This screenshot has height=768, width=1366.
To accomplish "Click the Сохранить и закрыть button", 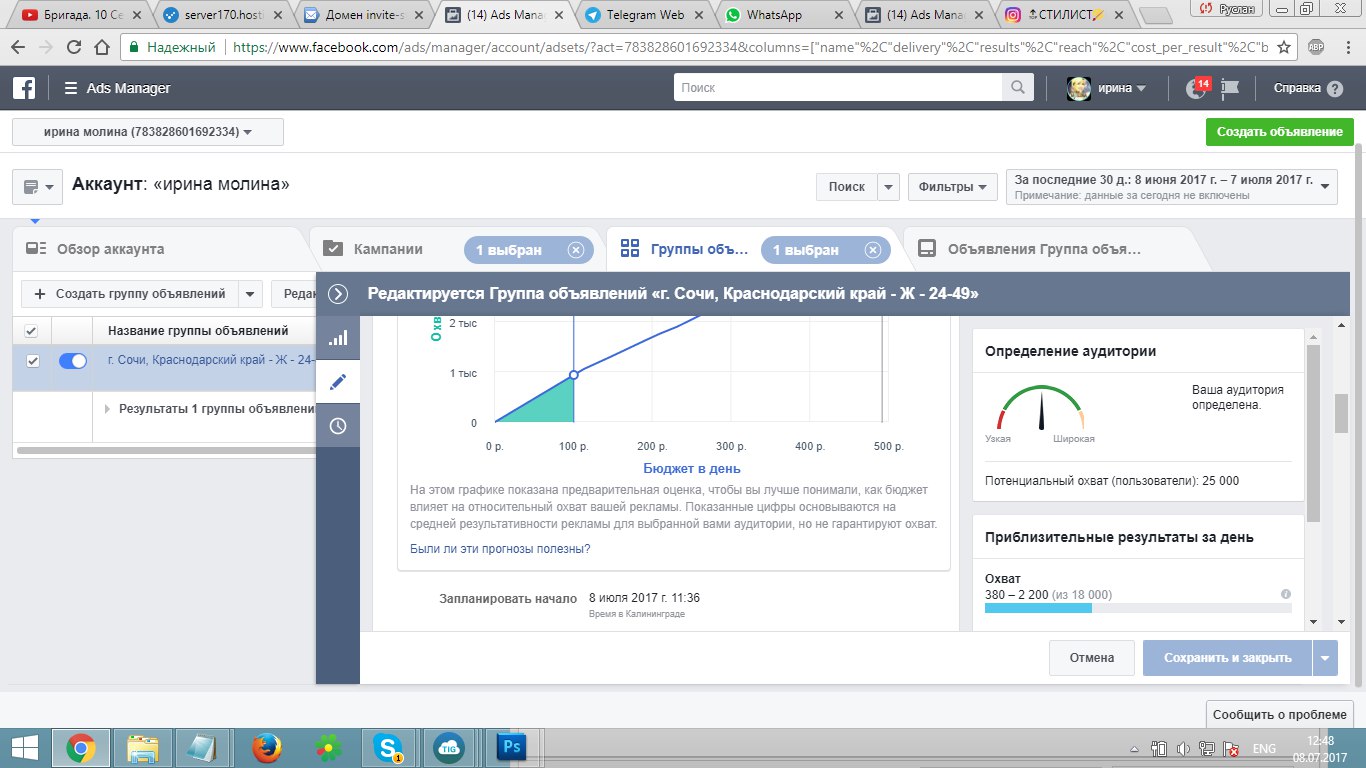I will click(x=1227, y=658).
